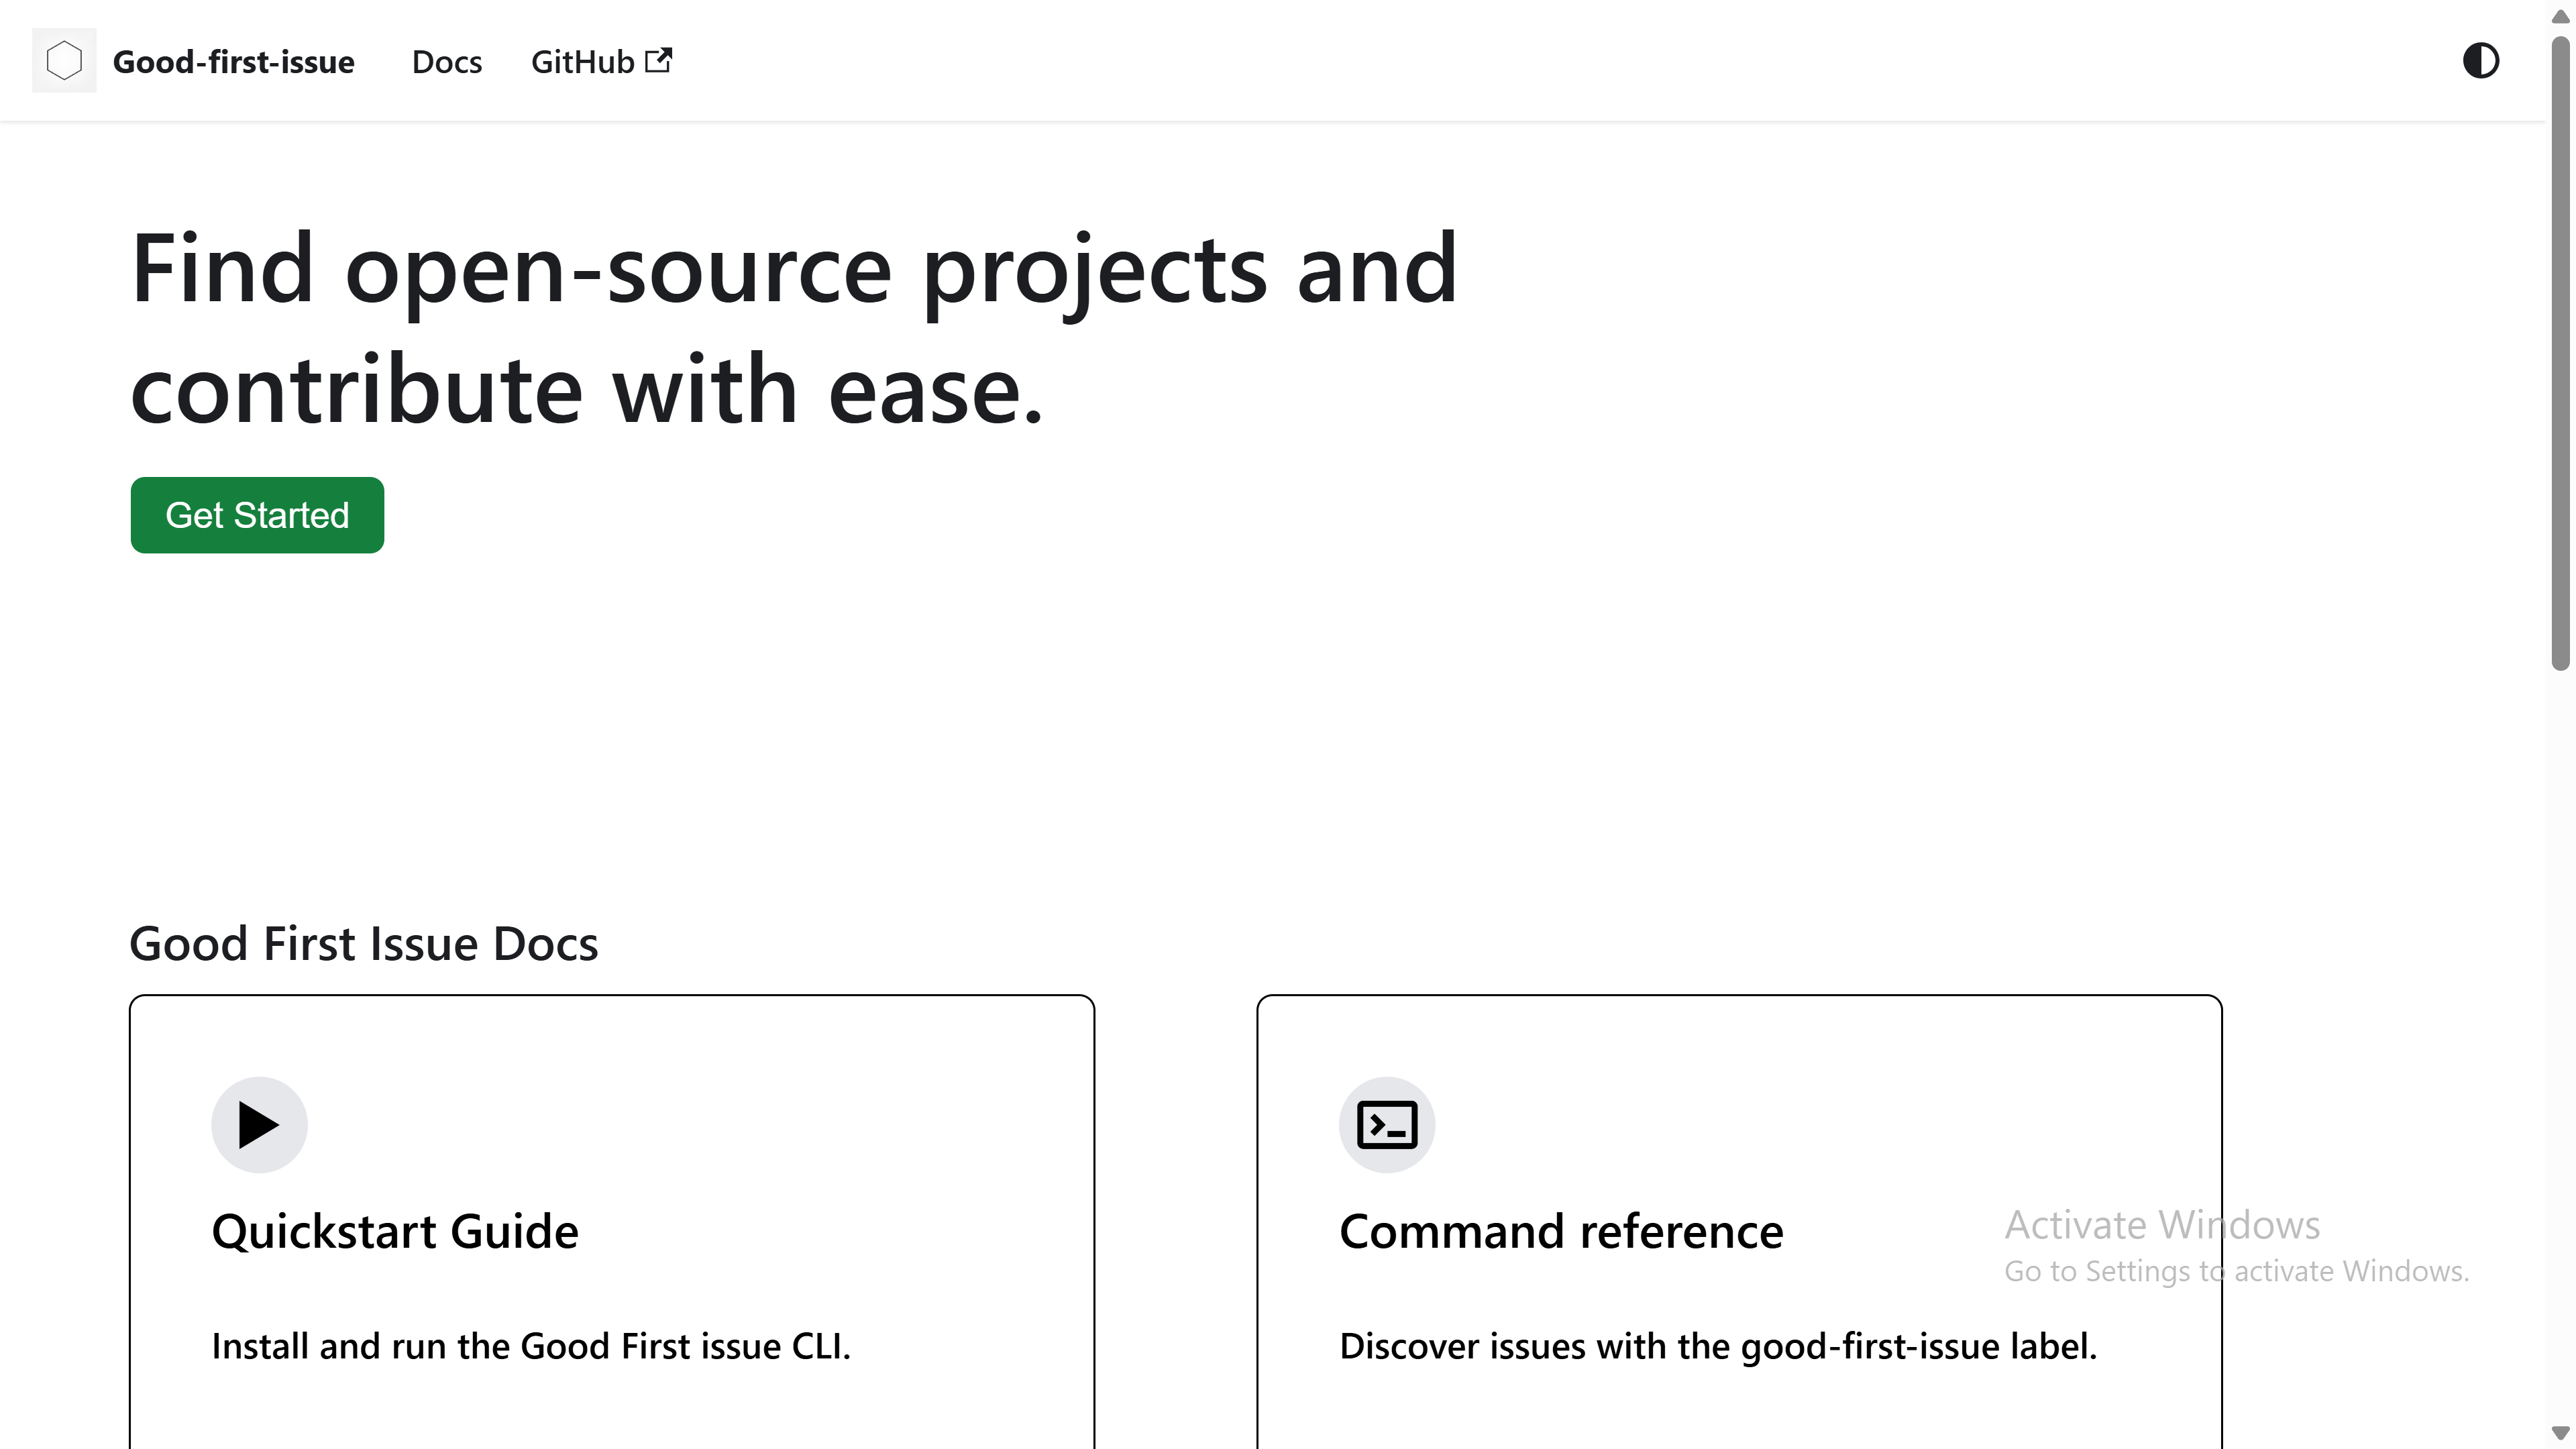Open the Quickstart Guide heading link
The height and width of the screenshot is (1449, 2576).
pos(395,1231)
